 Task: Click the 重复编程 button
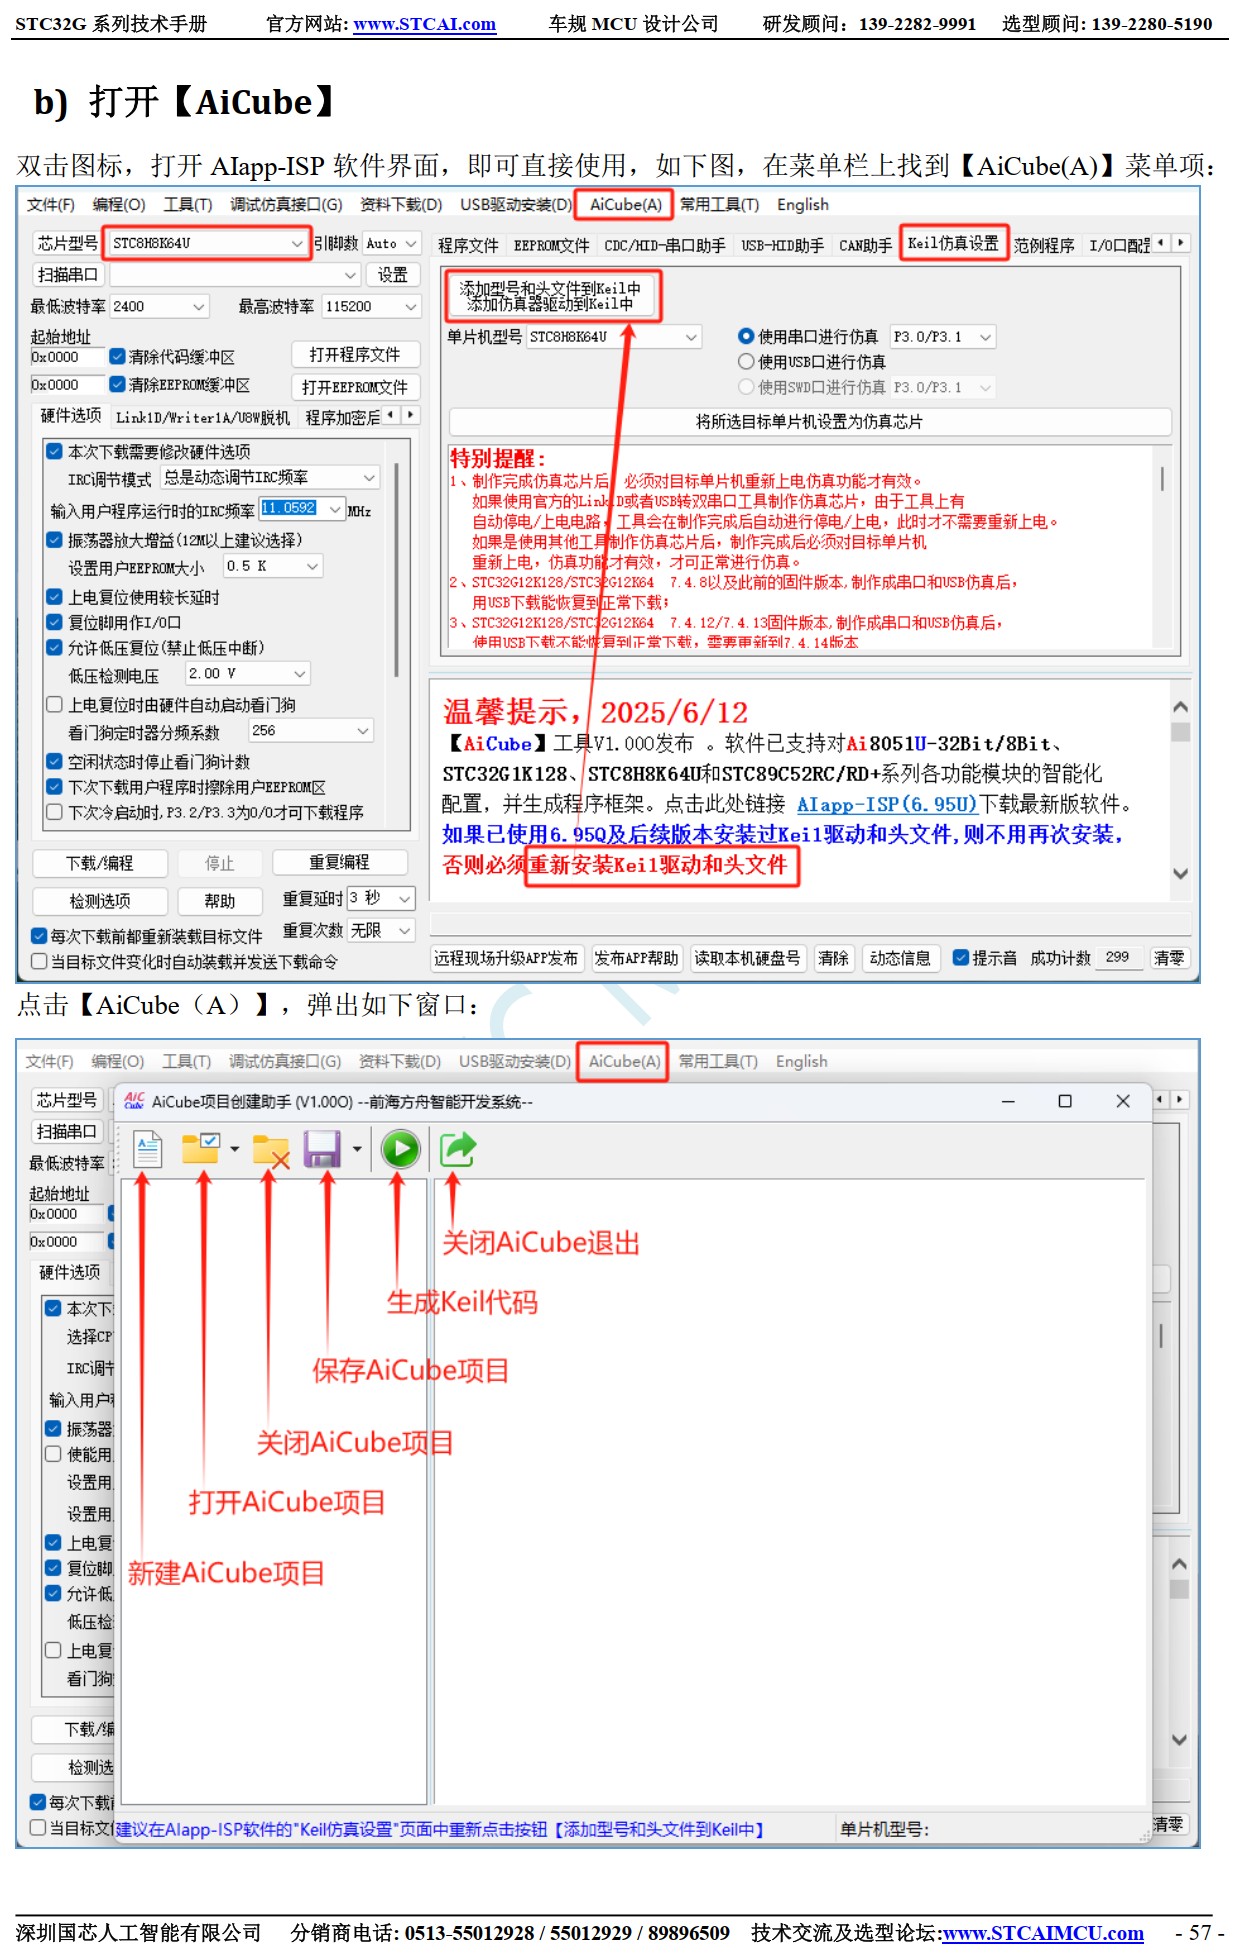(x=339, y=862)
